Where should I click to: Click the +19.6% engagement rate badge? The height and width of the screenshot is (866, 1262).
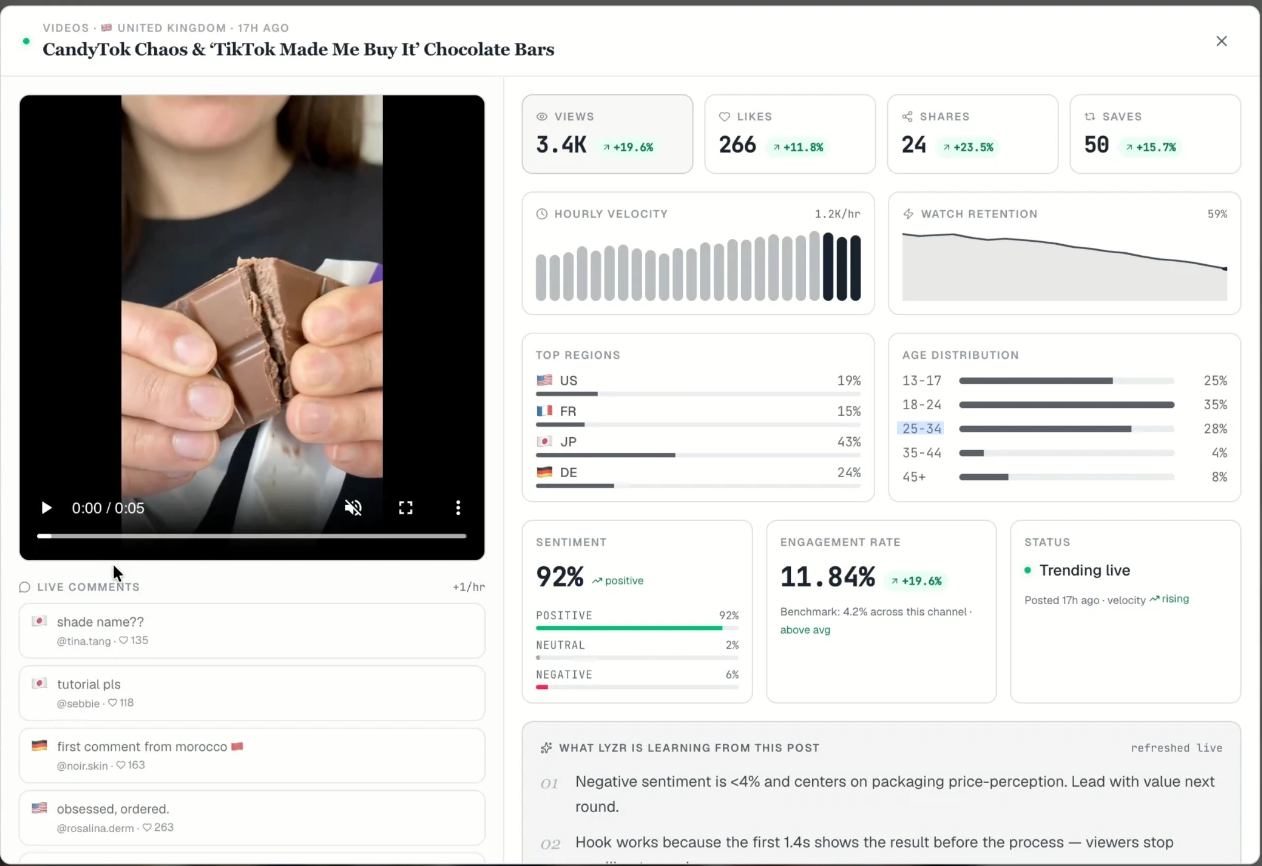click(918, 581)
